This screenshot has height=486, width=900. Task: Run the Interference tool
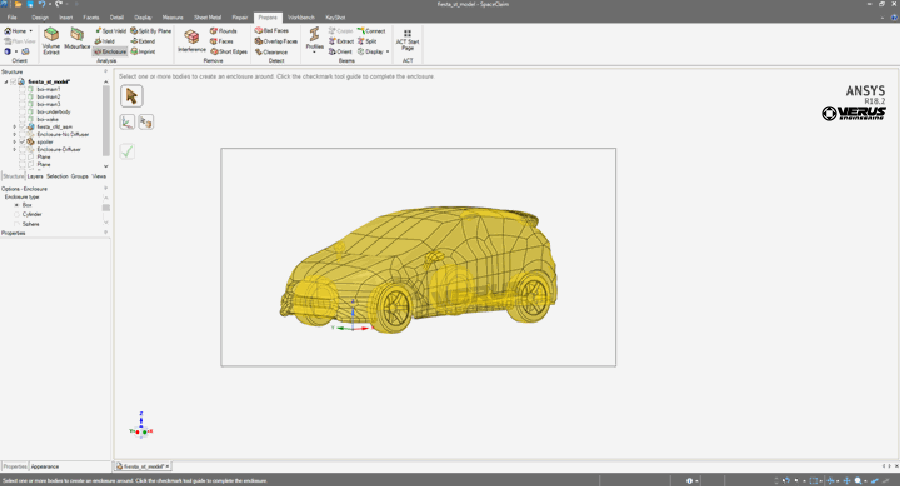192,40
